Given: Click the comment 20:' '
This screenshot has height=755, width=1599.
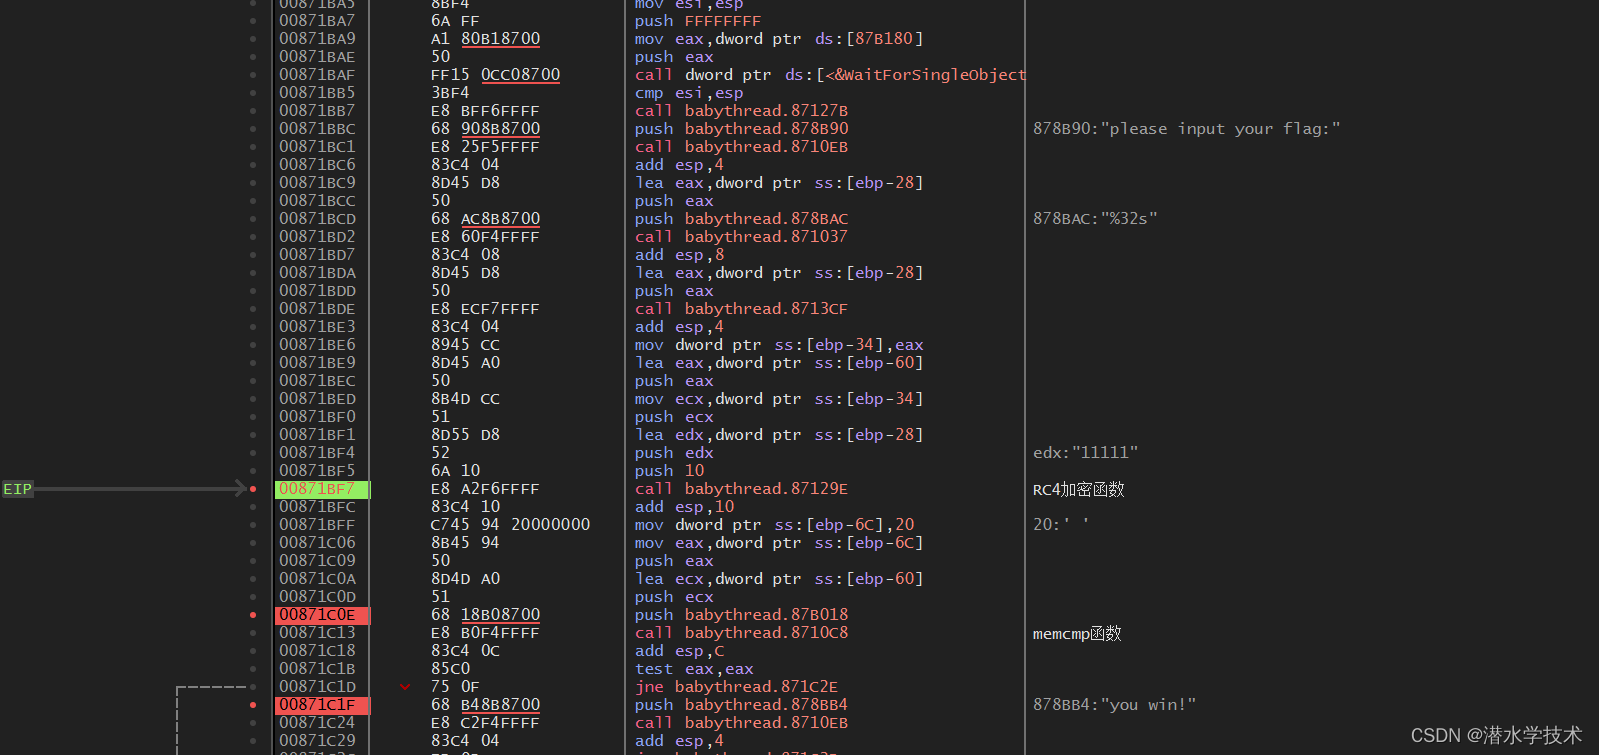Looking at the screenshot, I should 1060,525.
